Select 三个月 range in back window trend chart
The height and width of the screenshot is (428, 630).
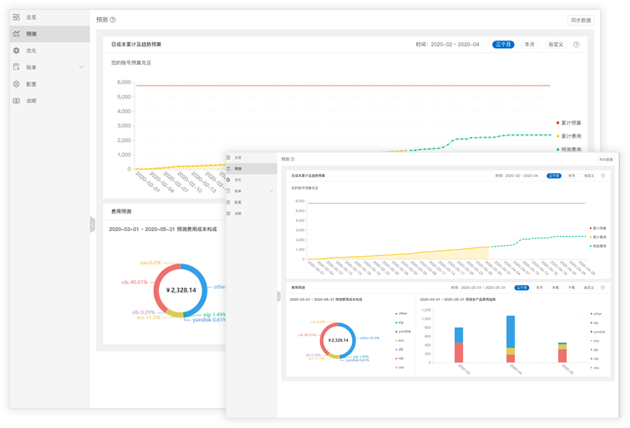point(503,44)
